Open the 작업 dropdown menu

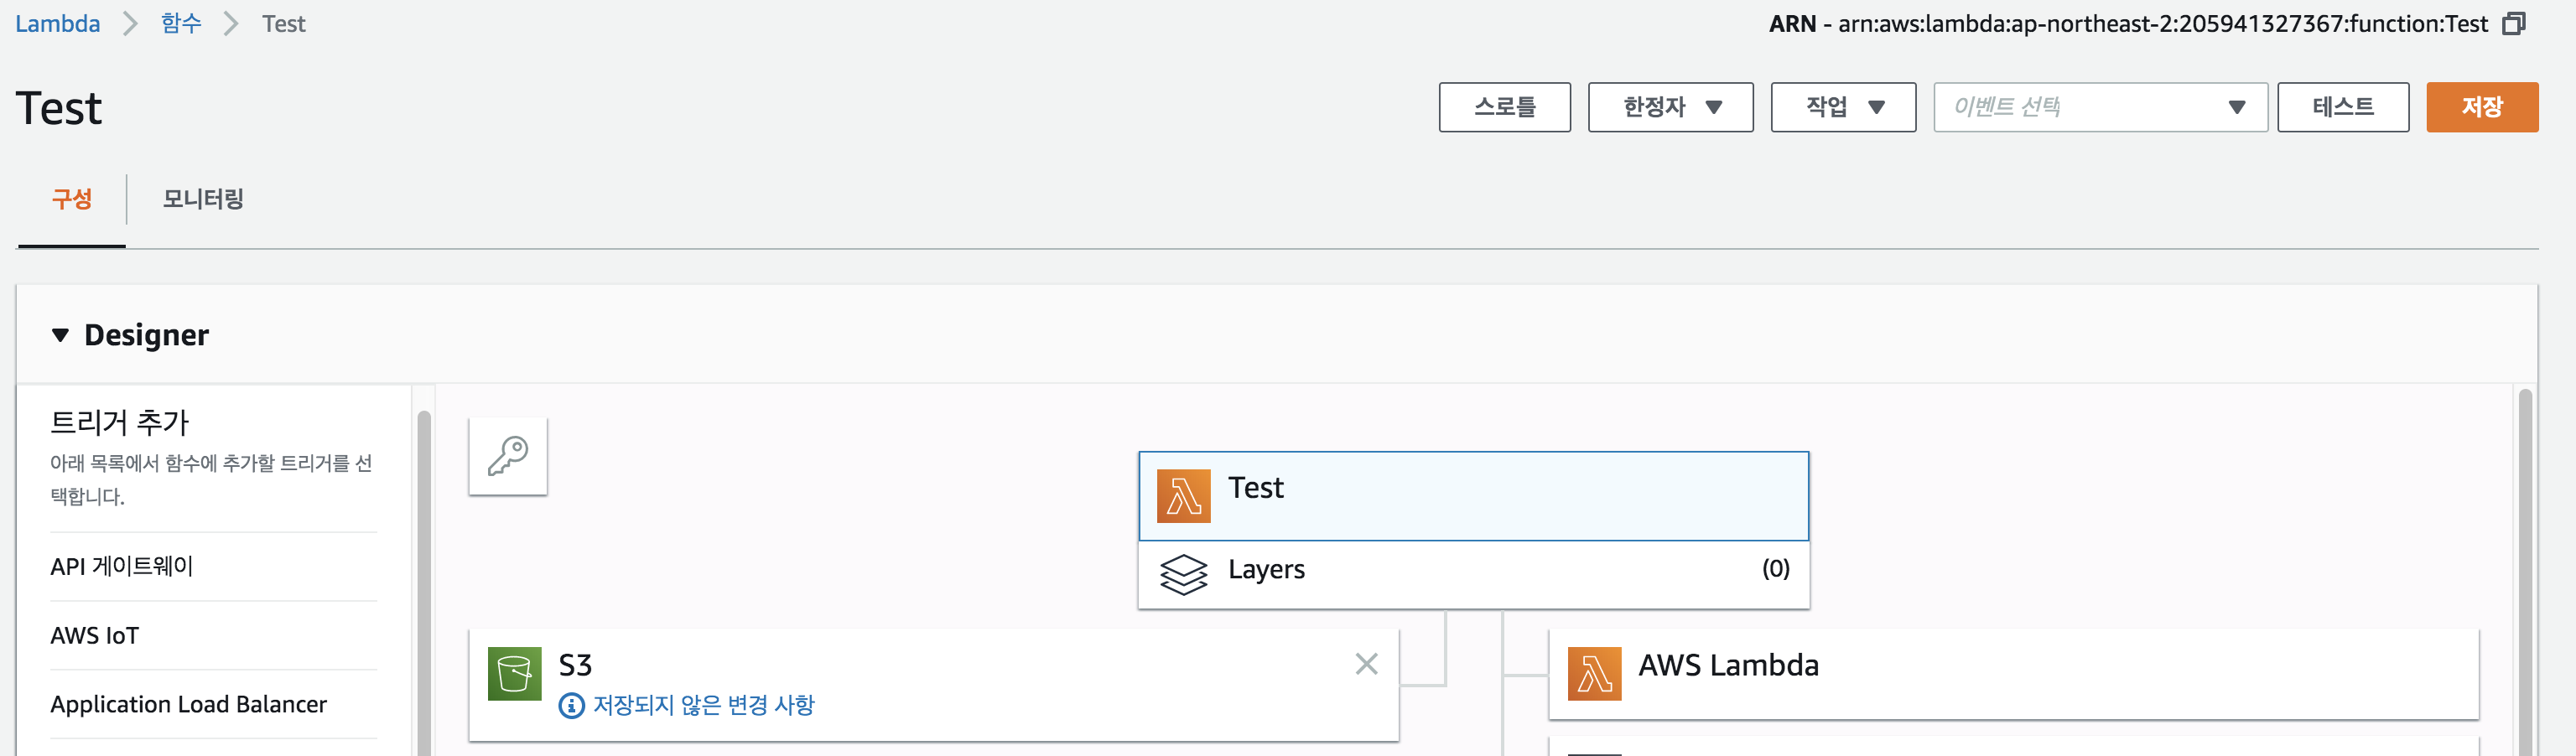(1843, 107)
